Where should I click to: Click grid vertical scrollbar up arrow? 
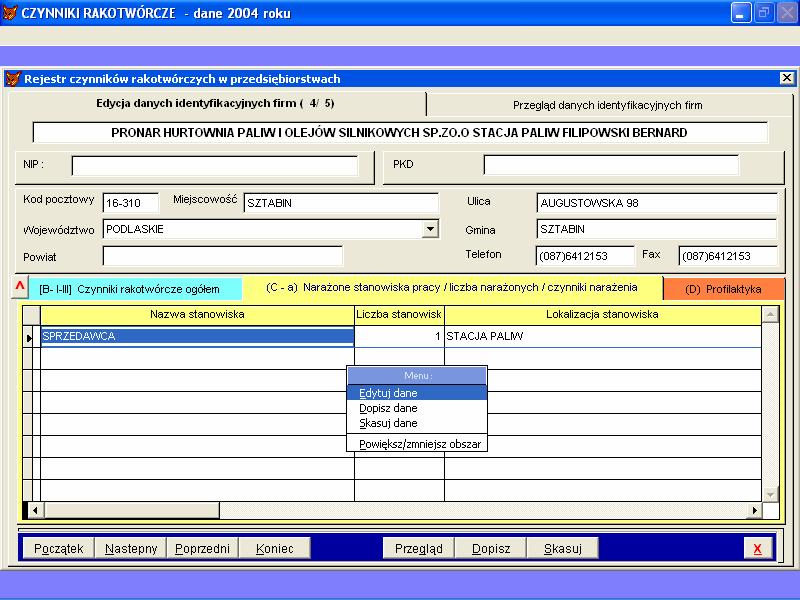(x=770, y=314)
